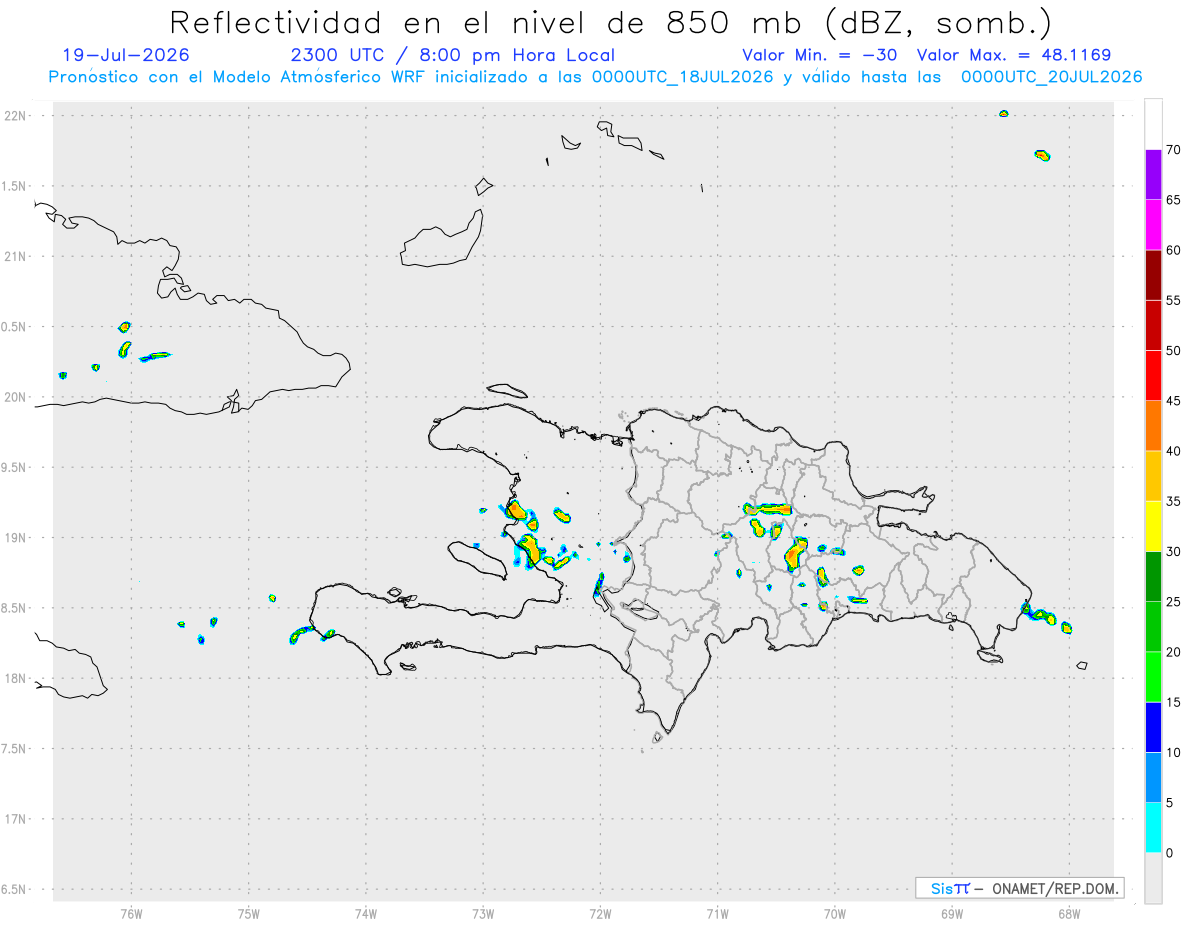Click the "73W" longitude label
1200x927 pixels.
pos(483,914)
